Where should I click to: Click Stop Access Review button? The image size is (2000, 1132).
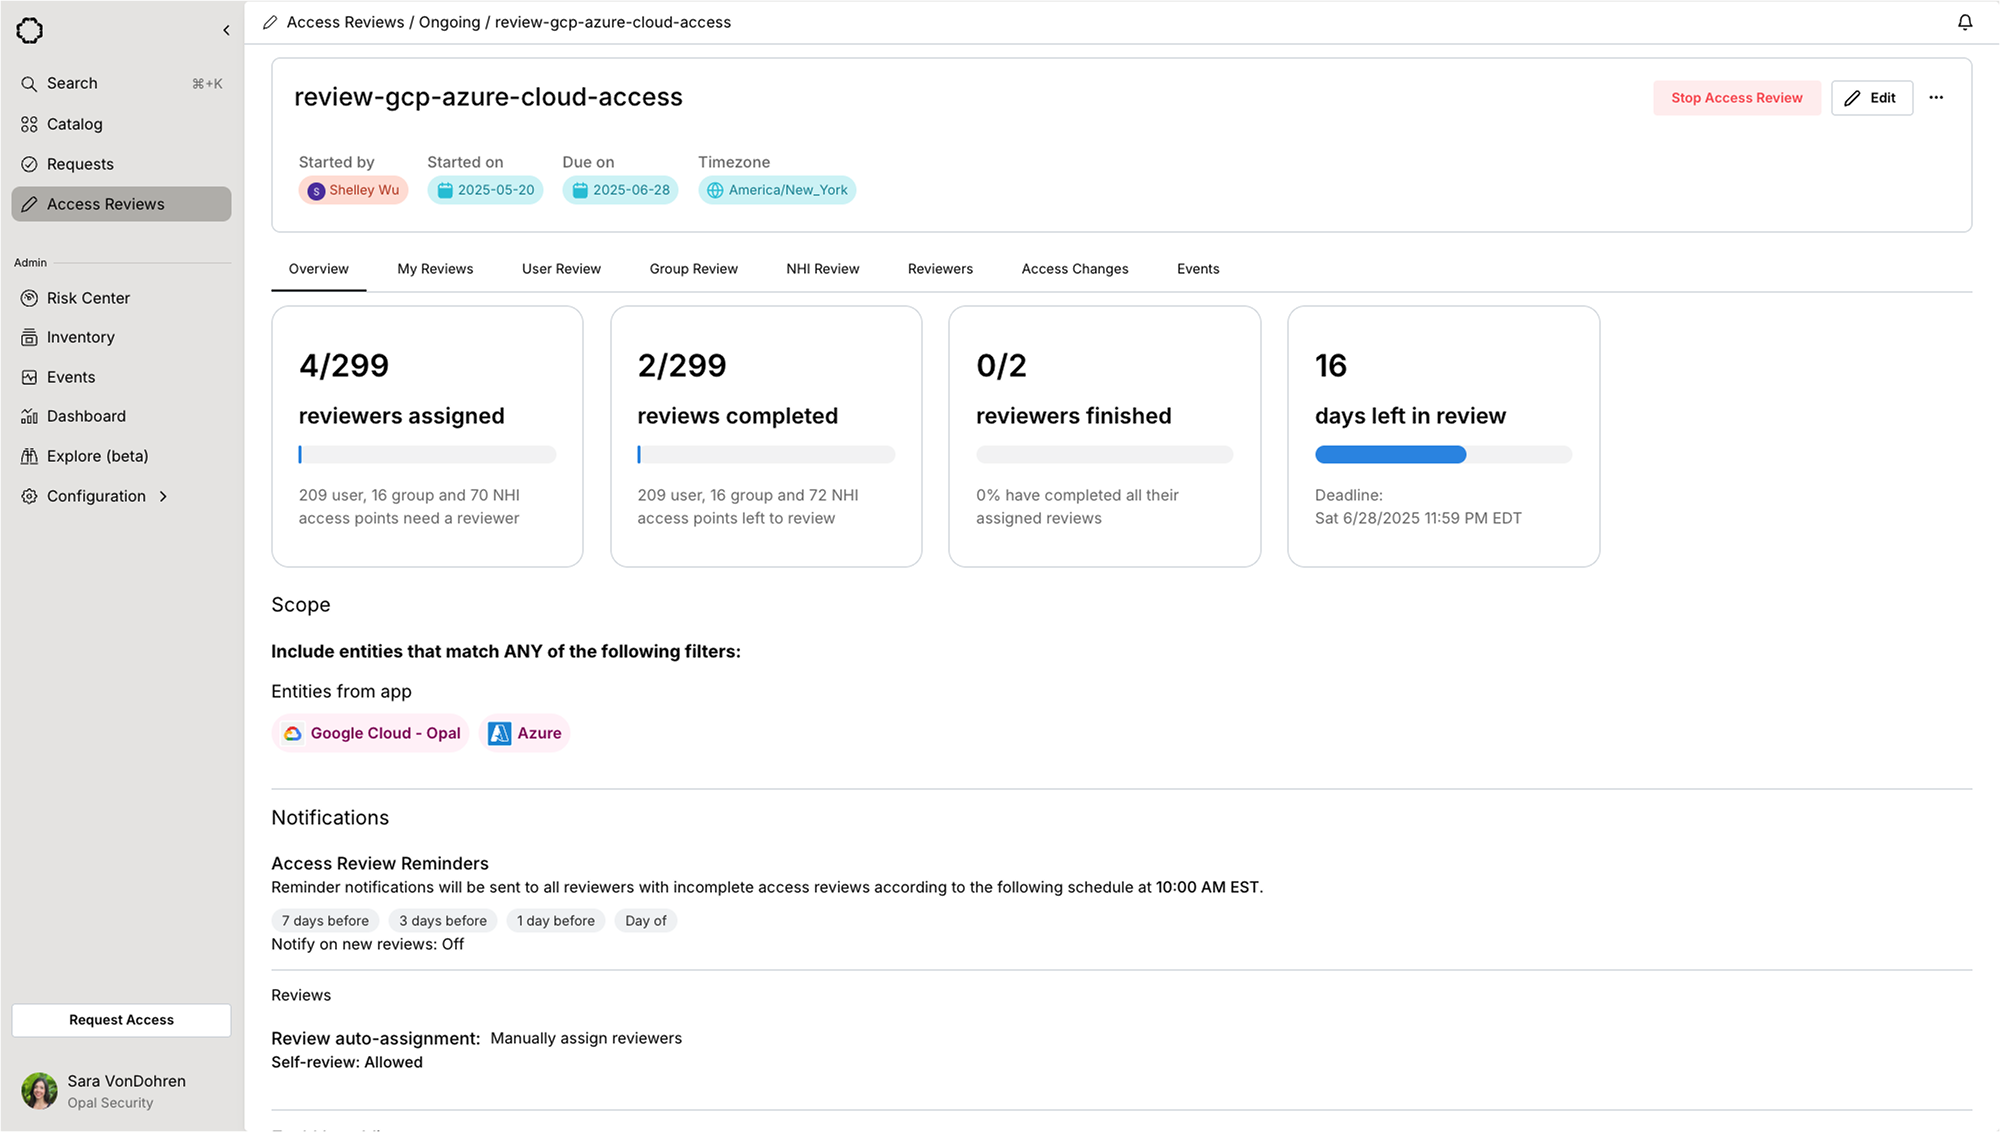click(x=1736, y=98)
